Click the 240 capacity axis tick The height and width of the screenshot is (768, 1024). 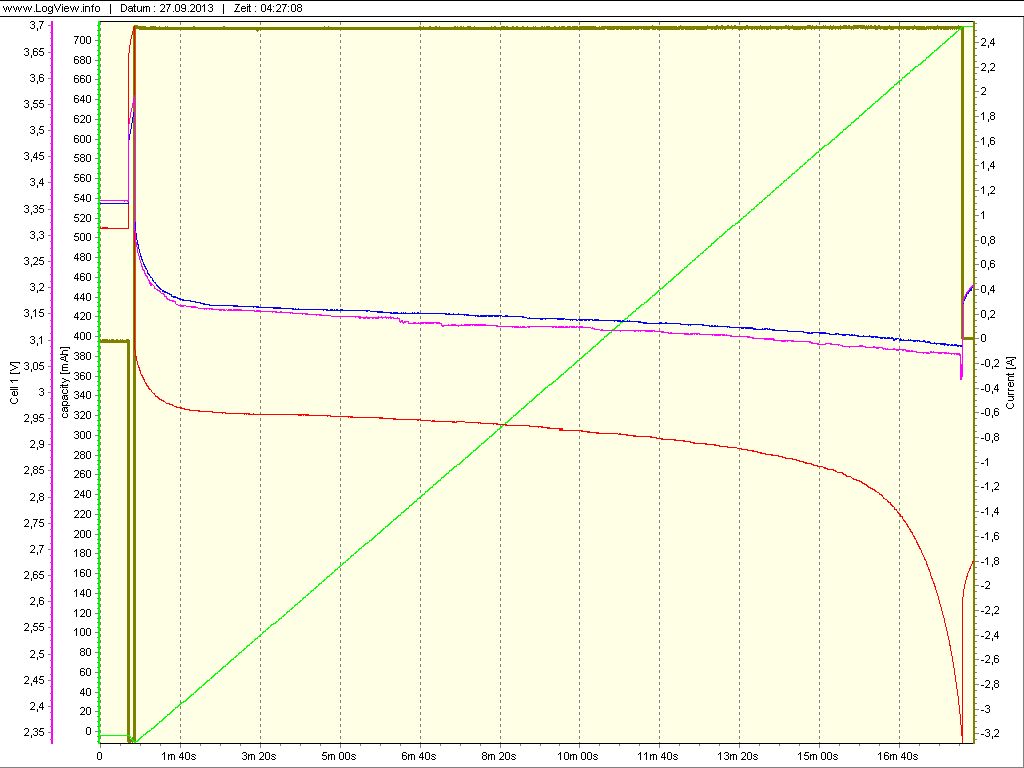(x=83, y=494)
